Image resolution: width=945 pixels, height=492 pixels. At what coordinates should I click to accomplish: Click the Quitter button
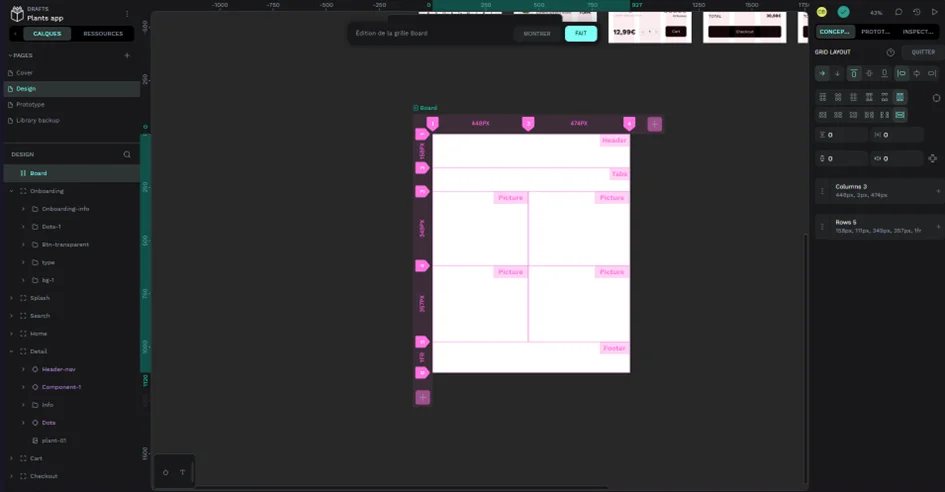923,52
